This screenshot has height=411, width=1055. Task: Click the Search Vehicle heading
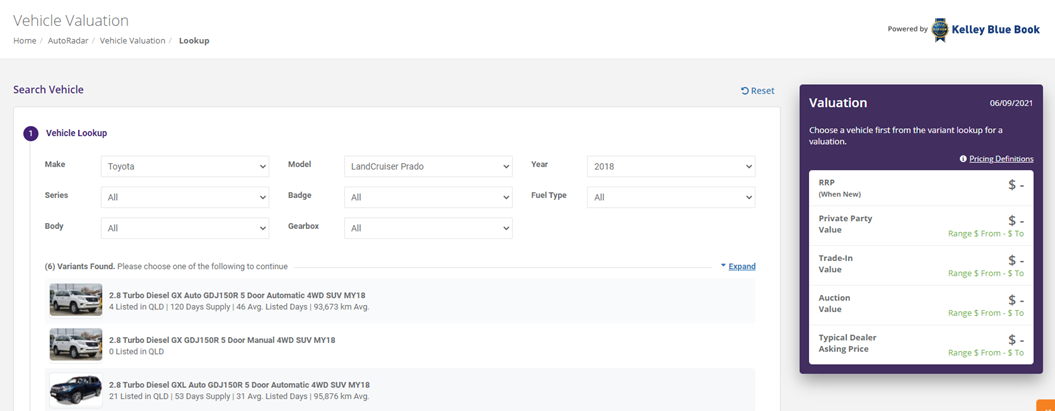48,89
